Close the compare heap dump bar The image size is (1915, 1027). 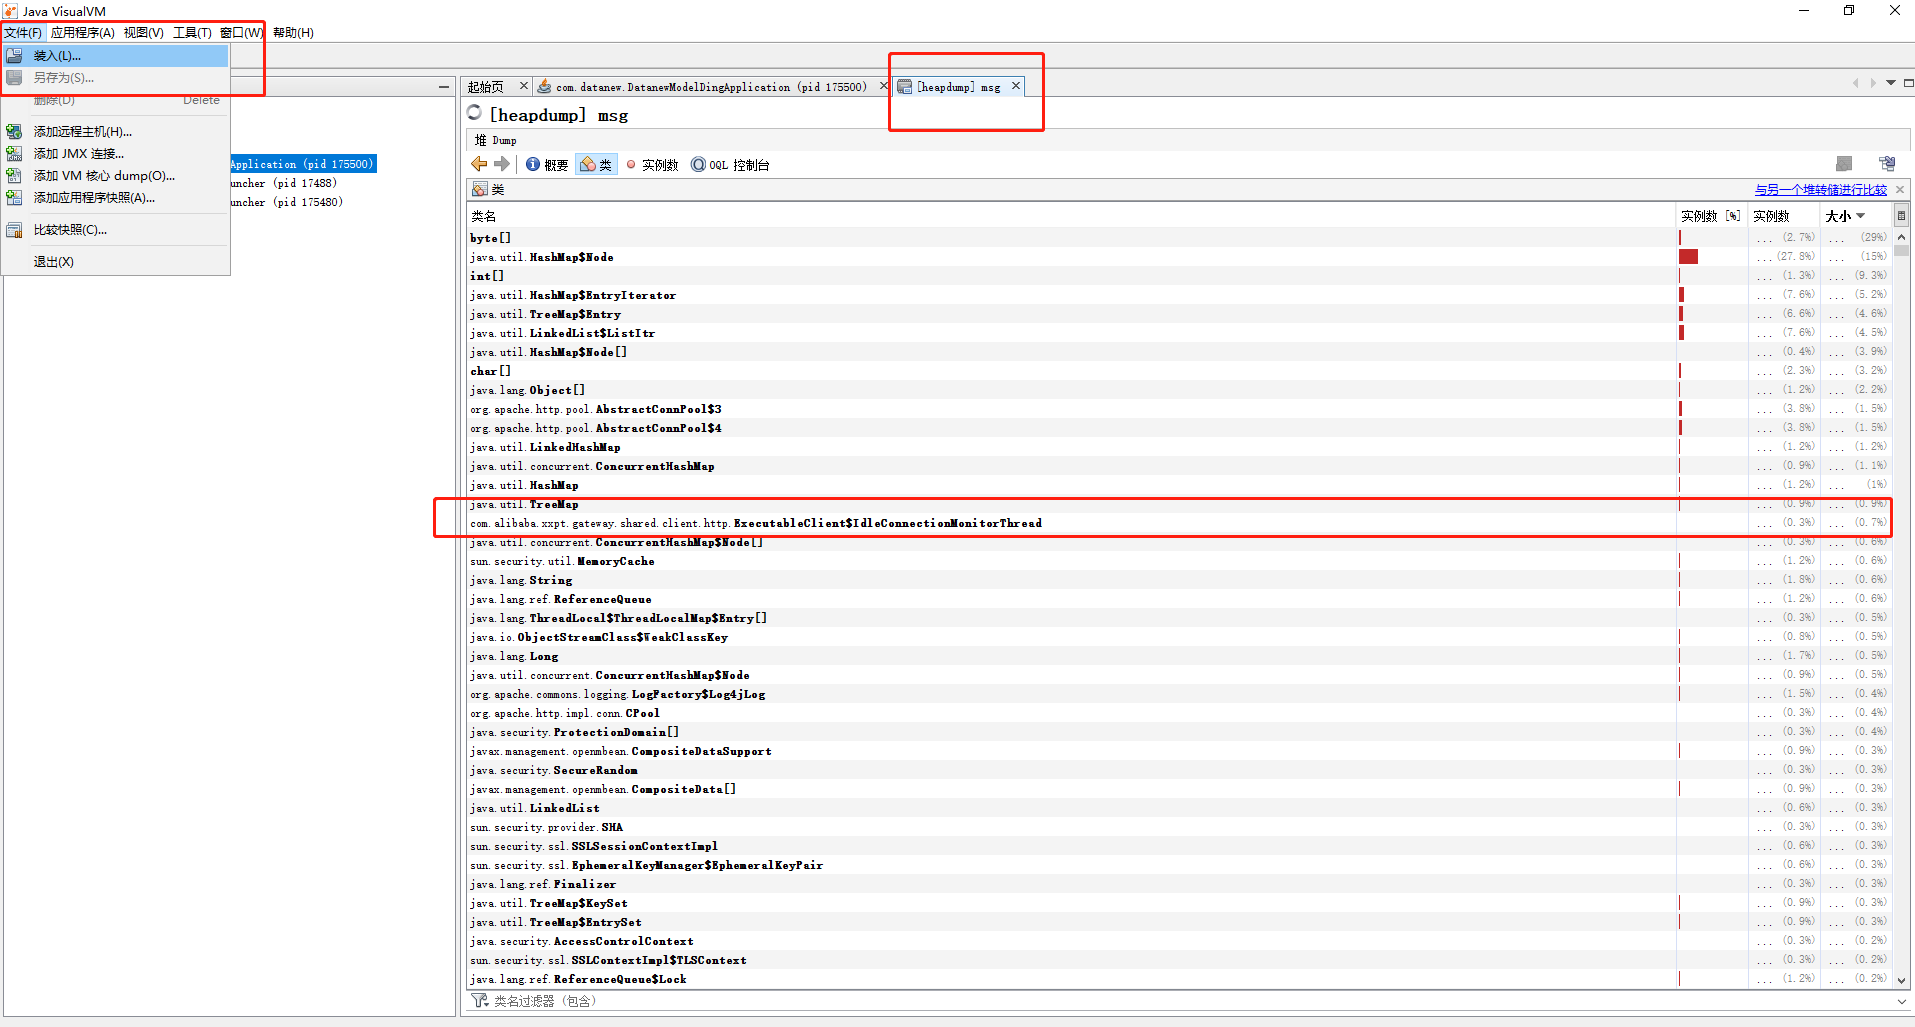[x=1900, y=190]
